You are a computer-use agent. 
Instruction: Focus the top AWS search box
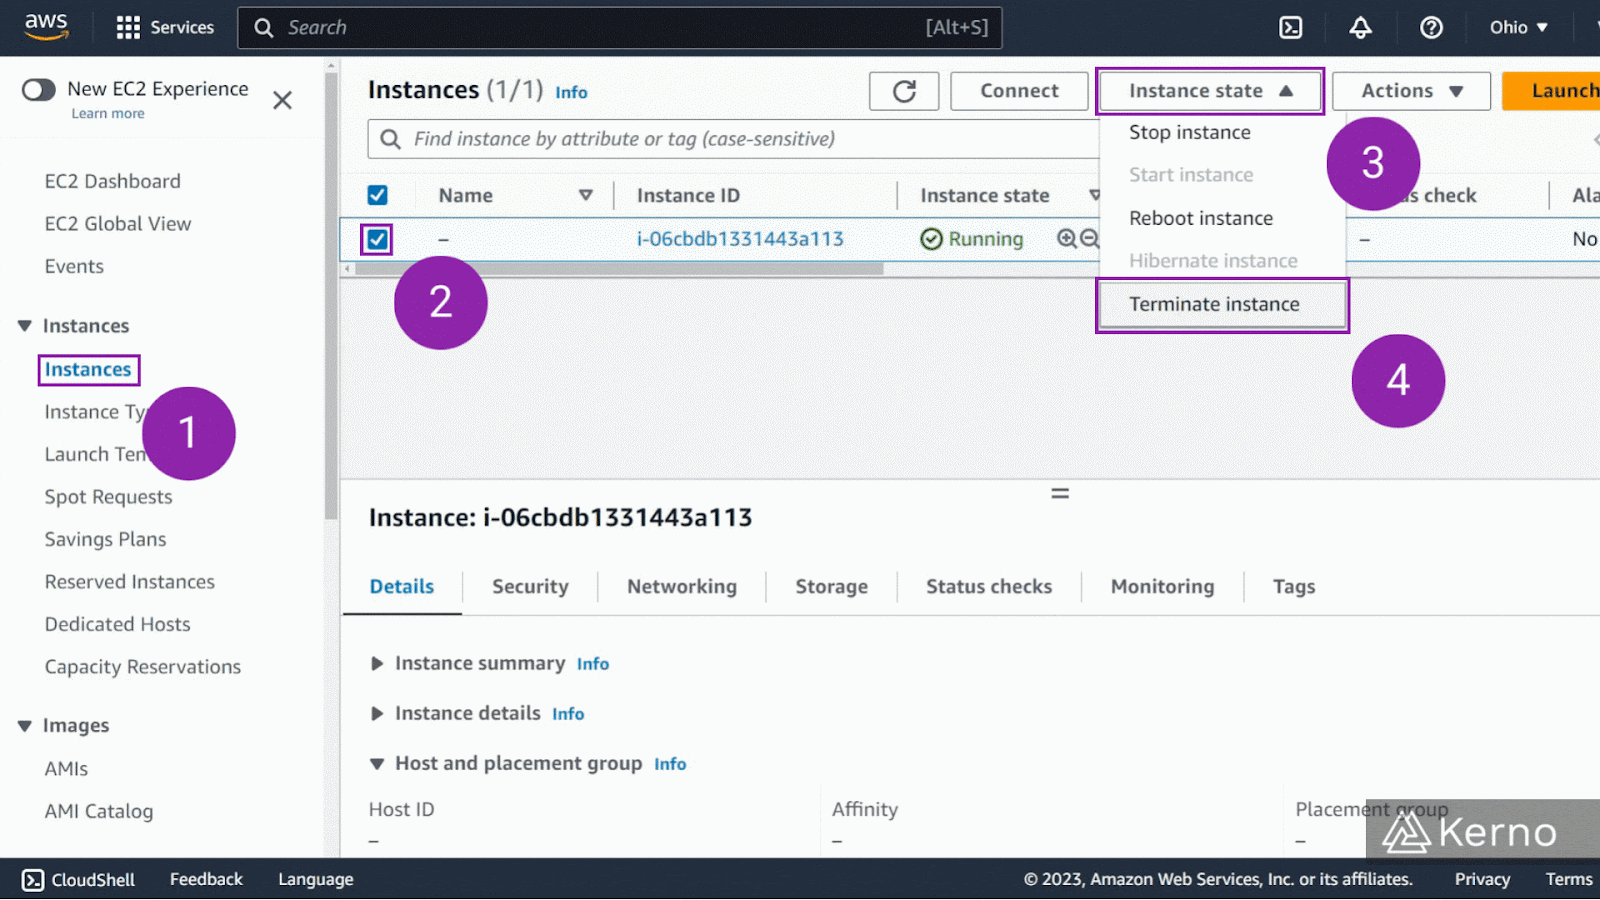[620, 28]
